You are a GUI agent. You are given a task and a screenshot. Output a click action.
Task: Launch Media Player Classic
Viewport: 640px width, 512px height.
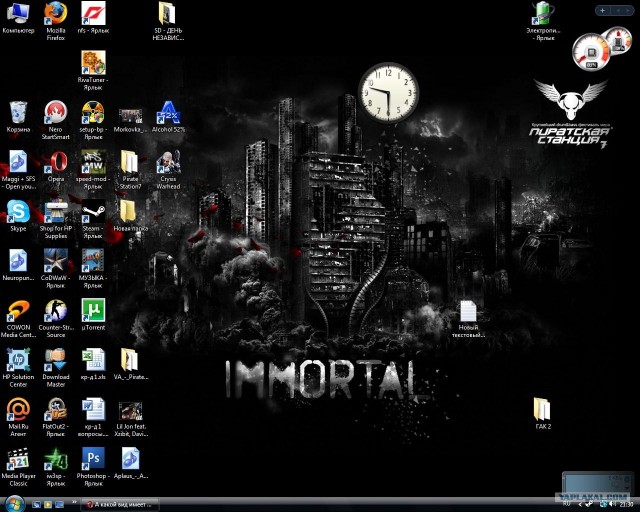[18, 467]
